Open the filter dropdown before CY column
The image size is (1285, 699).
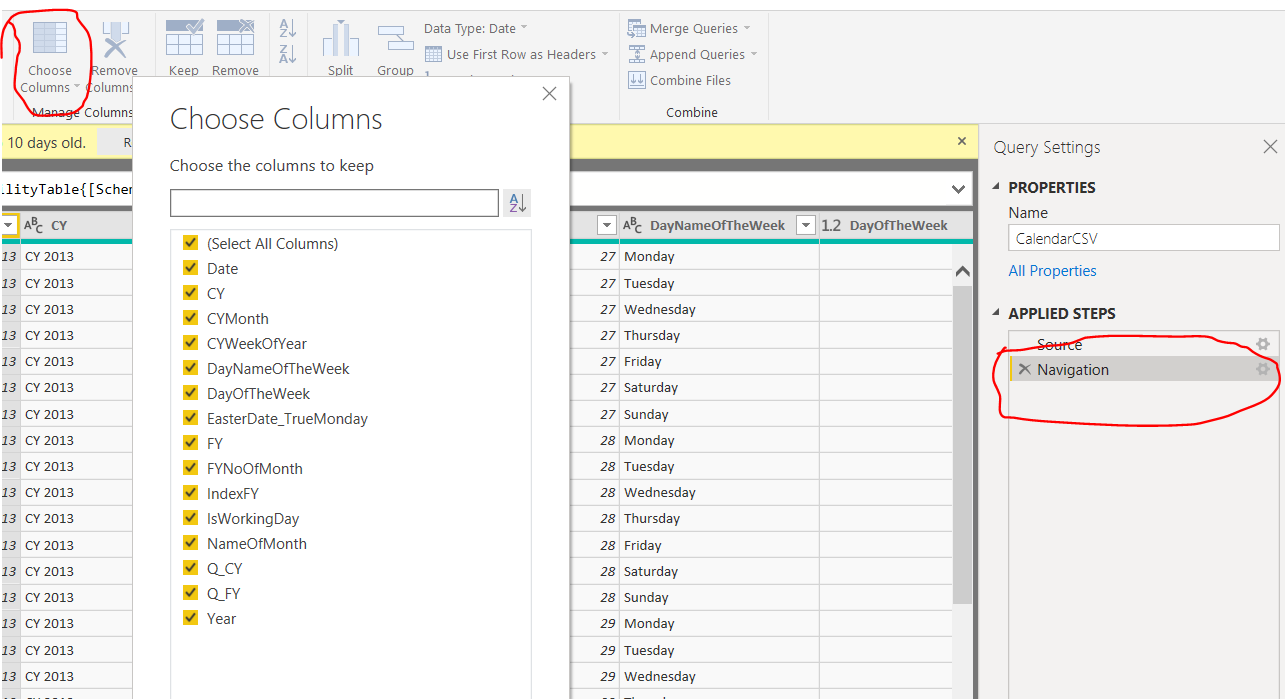point(8,226)
